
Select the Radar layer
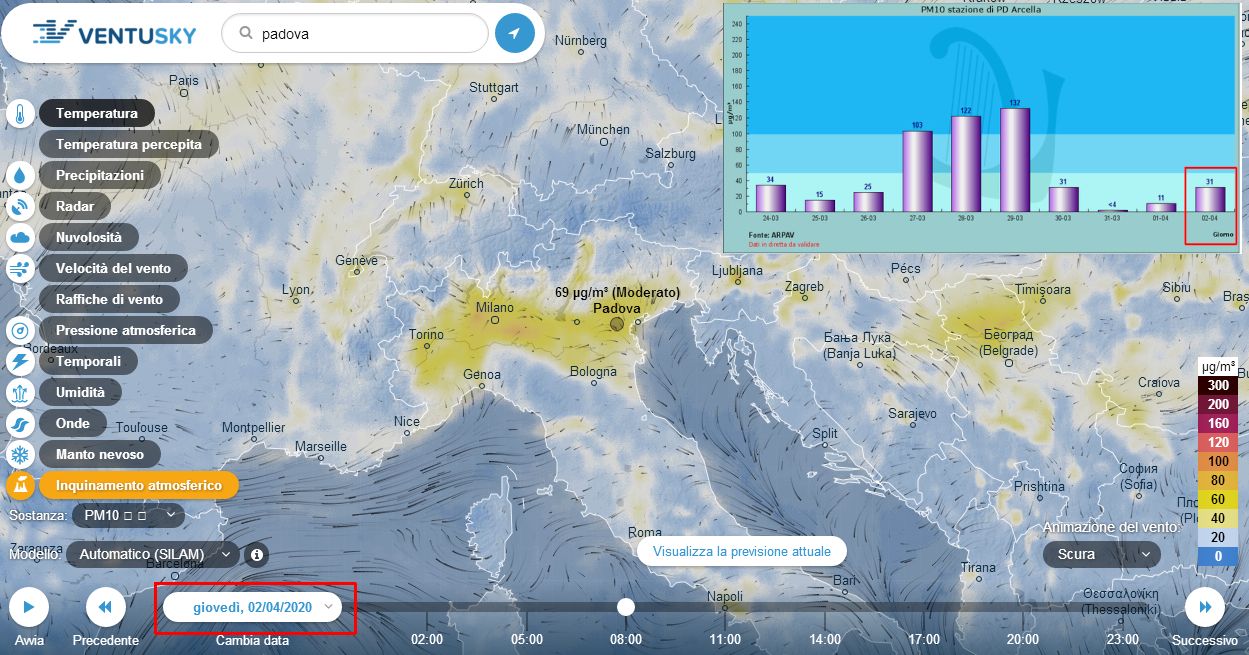(x=75, y=206)
